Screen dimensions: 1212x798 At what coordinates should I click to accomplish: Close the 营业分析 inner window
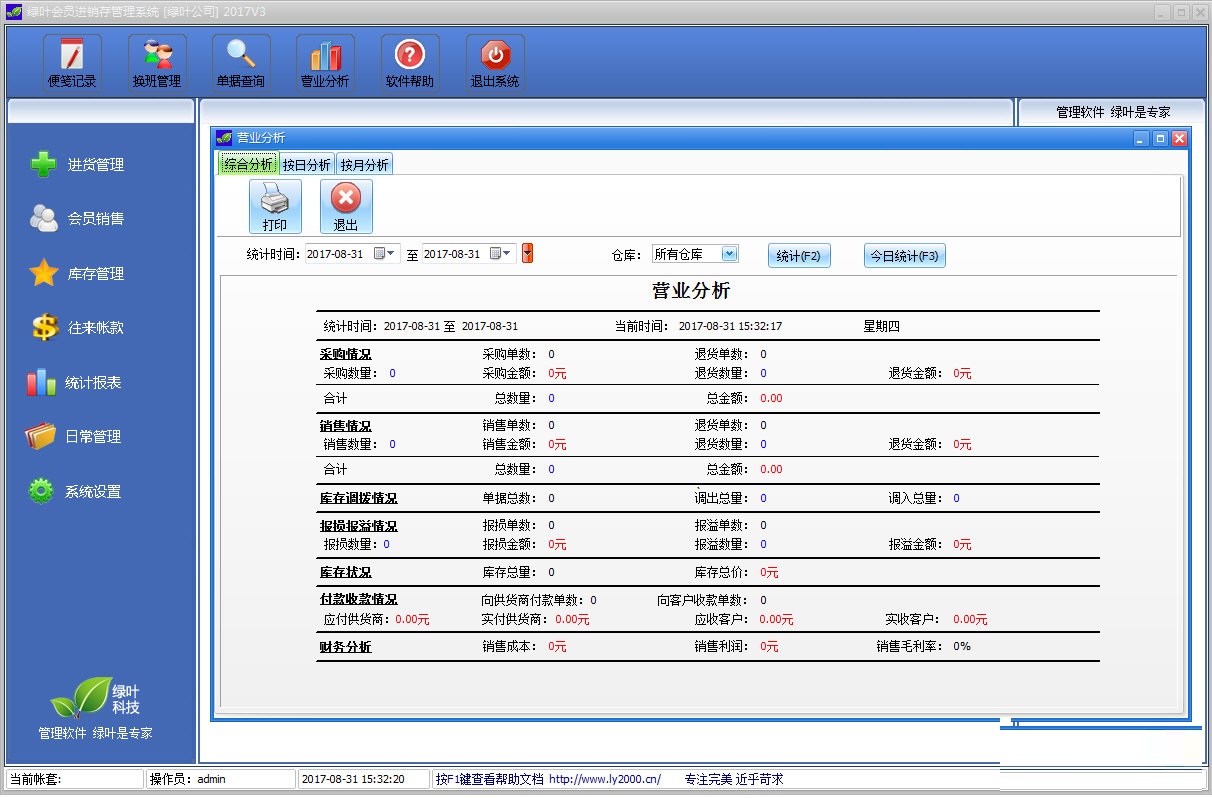tap(1179, 139)
